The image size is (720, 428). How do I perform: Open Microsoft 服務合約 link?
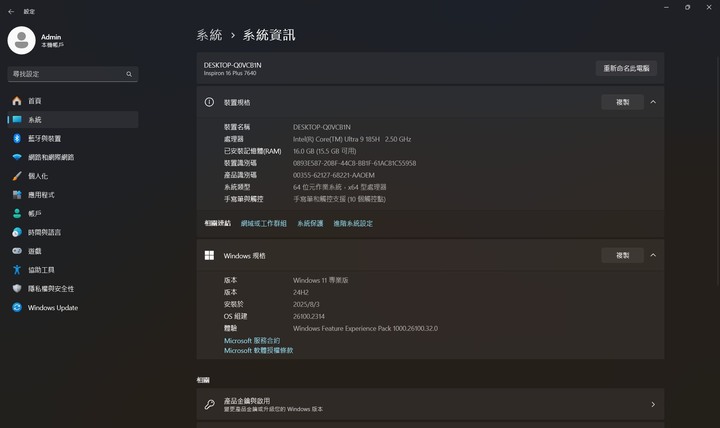[252, 341]
